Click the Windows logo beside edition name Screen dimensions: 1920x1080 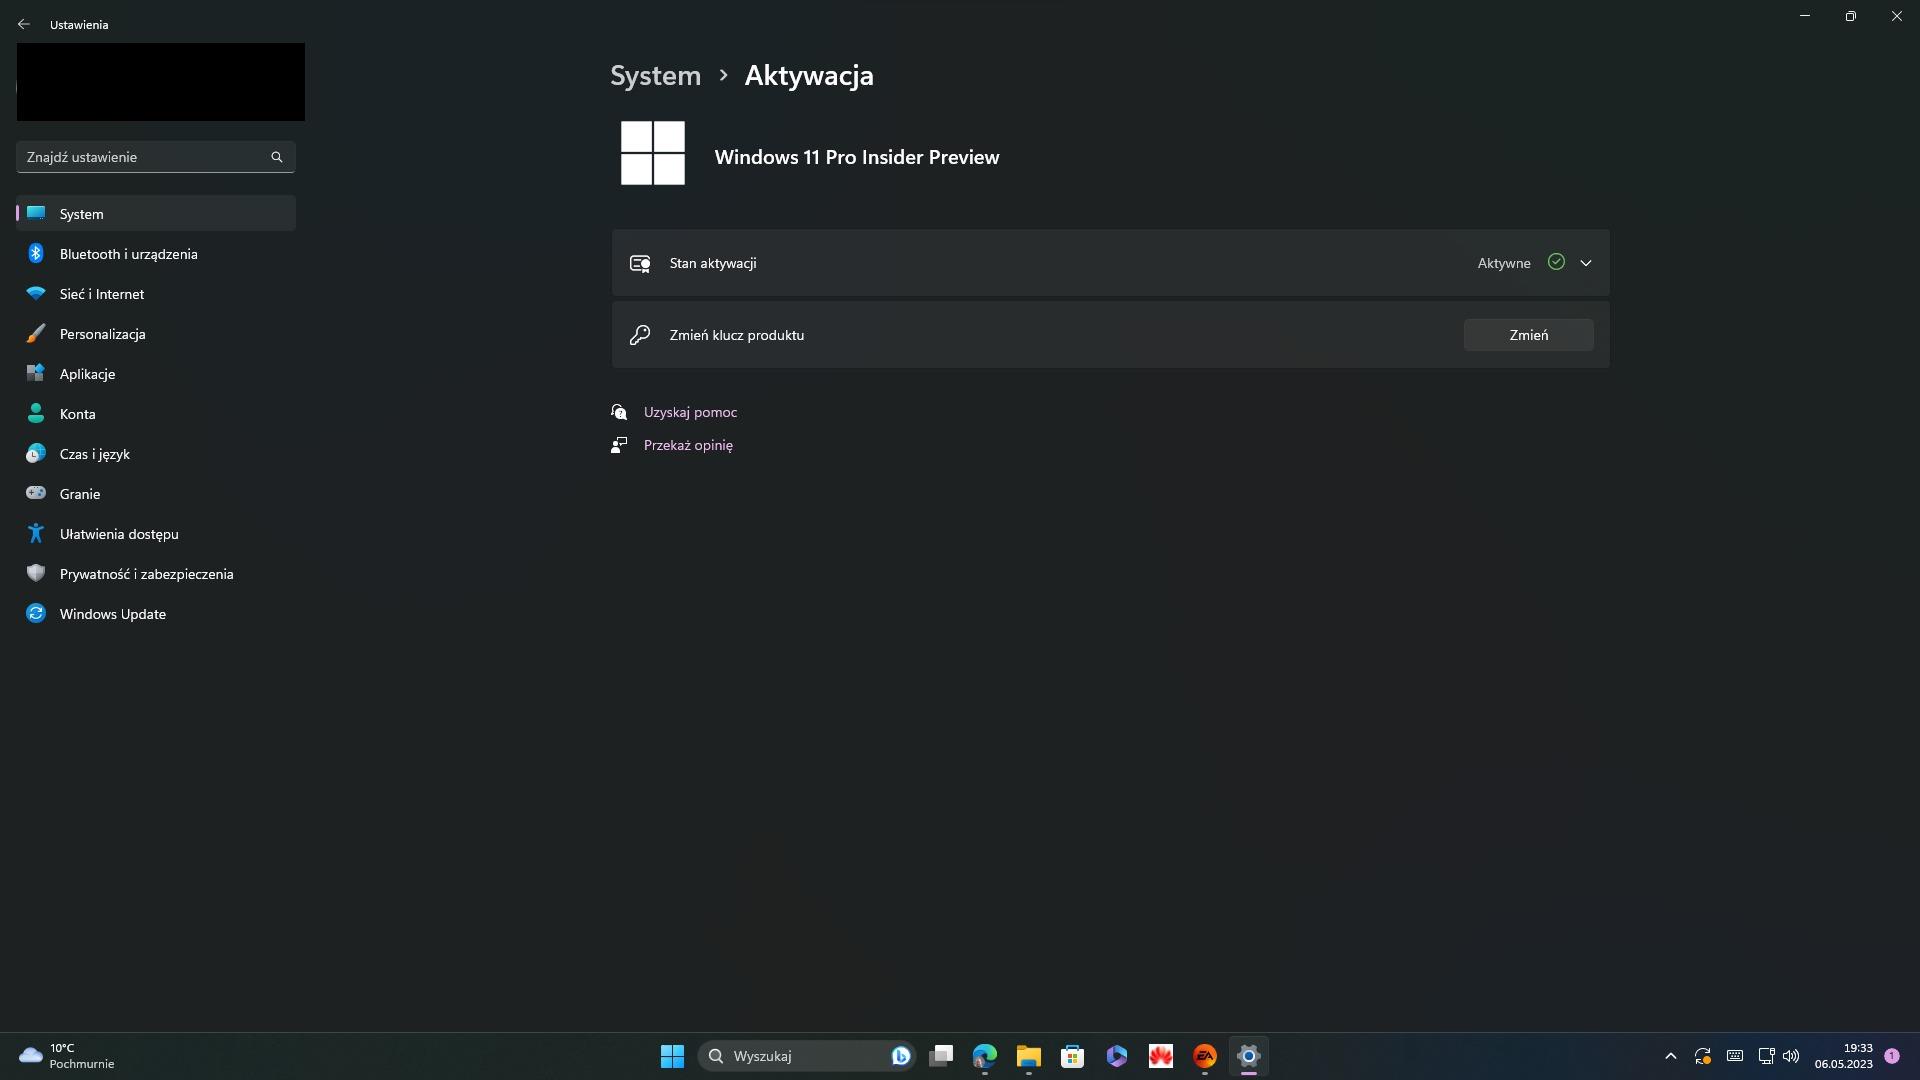pyautogui.click(x=653, y=153)
